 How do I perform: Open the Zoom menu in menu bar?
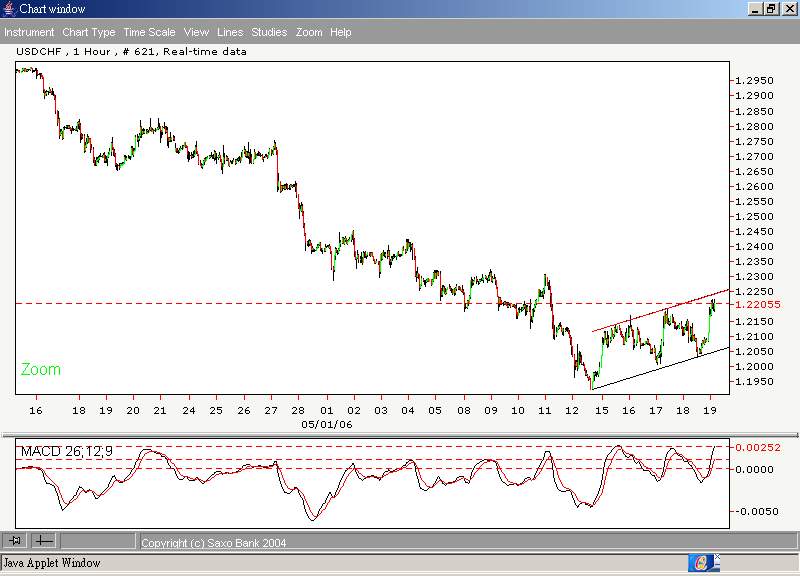[x=309, y=32]
